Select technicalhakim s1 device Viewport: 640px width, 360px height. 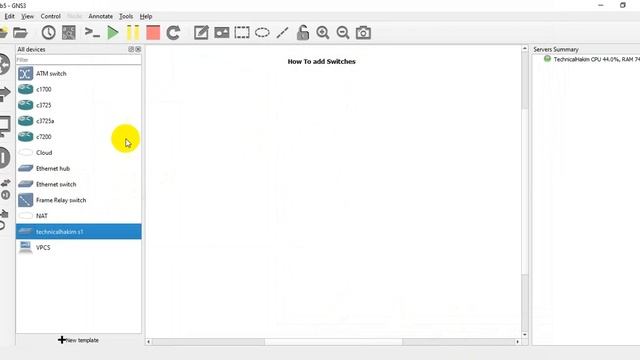(79, 231)
